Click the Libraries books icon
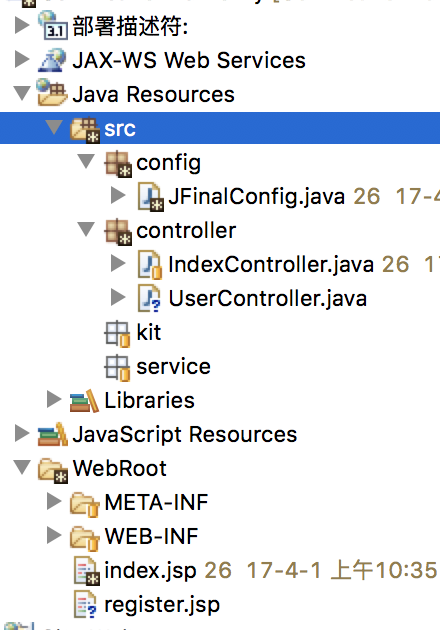This screenshot has height=630, width=440. (x=84, y=401)
